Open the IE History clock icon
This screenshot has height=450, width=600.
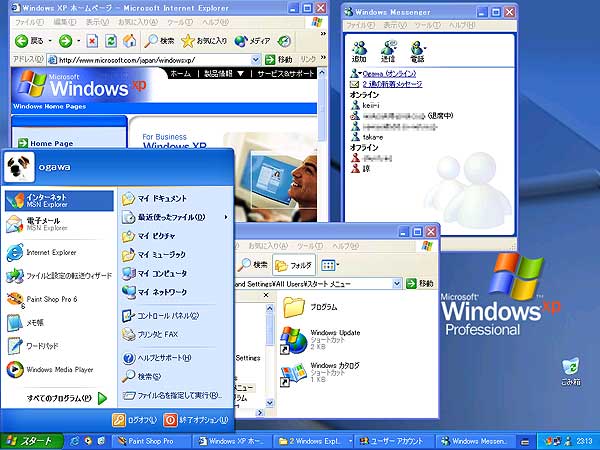click(284, 41)
